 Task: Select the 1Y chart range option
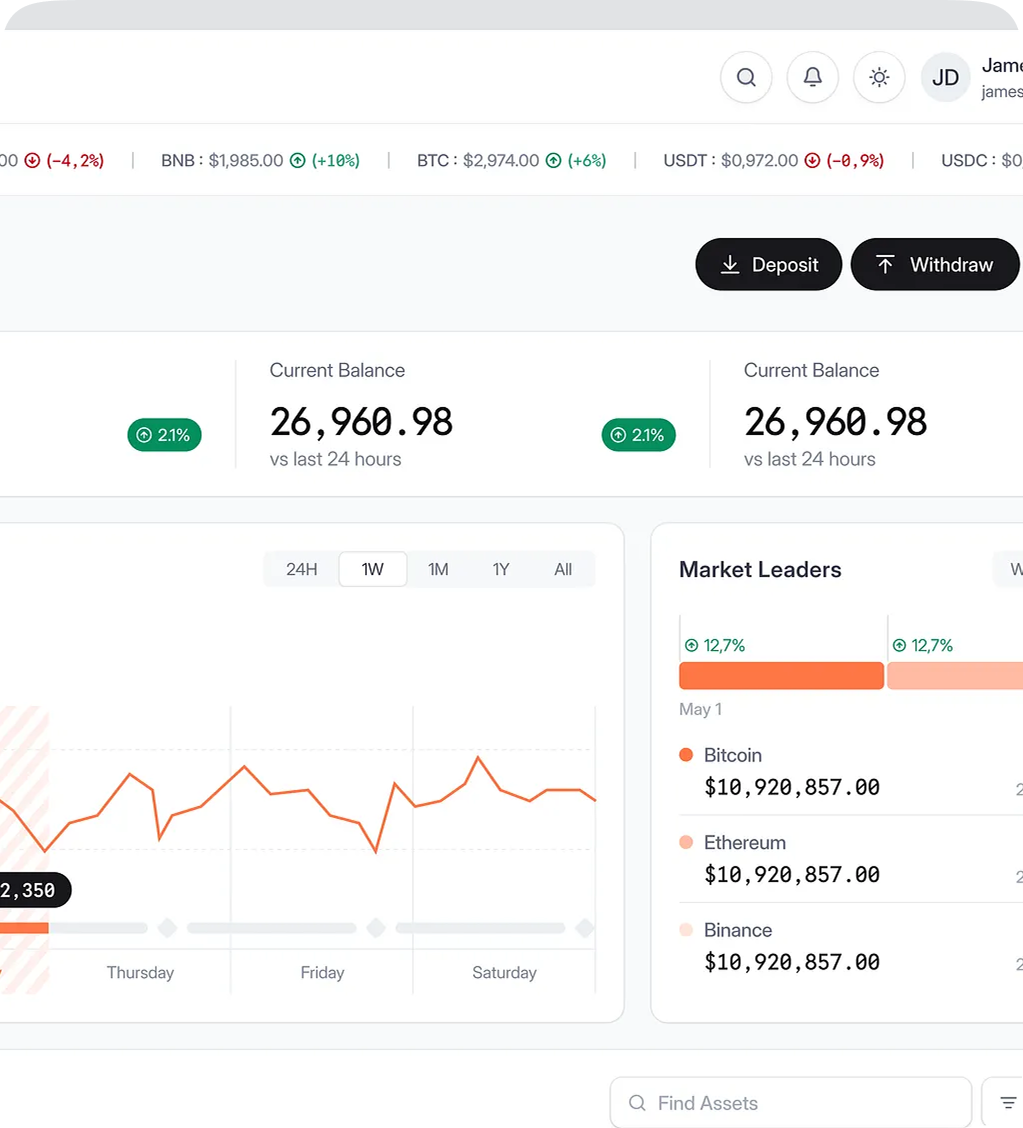coord(500,568)
